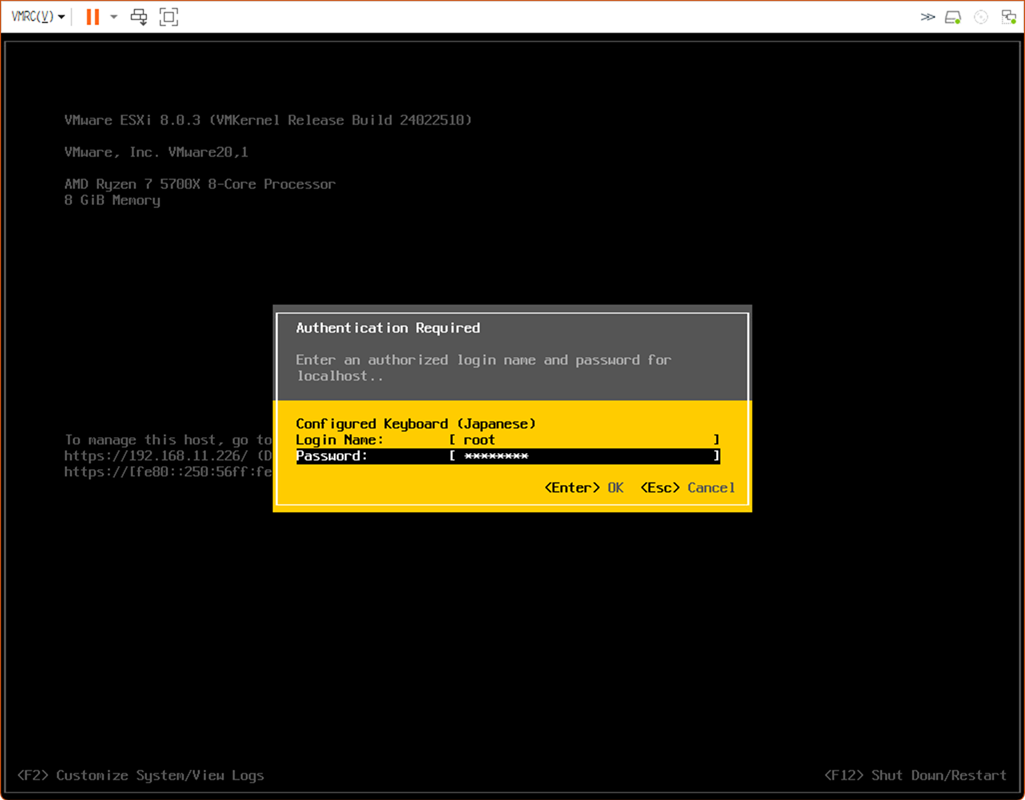This screenshot has width=1025, height=800.
Task: Click 'Configured Keyboard (Japanese)' text
Action: click(x=416, y=424)
